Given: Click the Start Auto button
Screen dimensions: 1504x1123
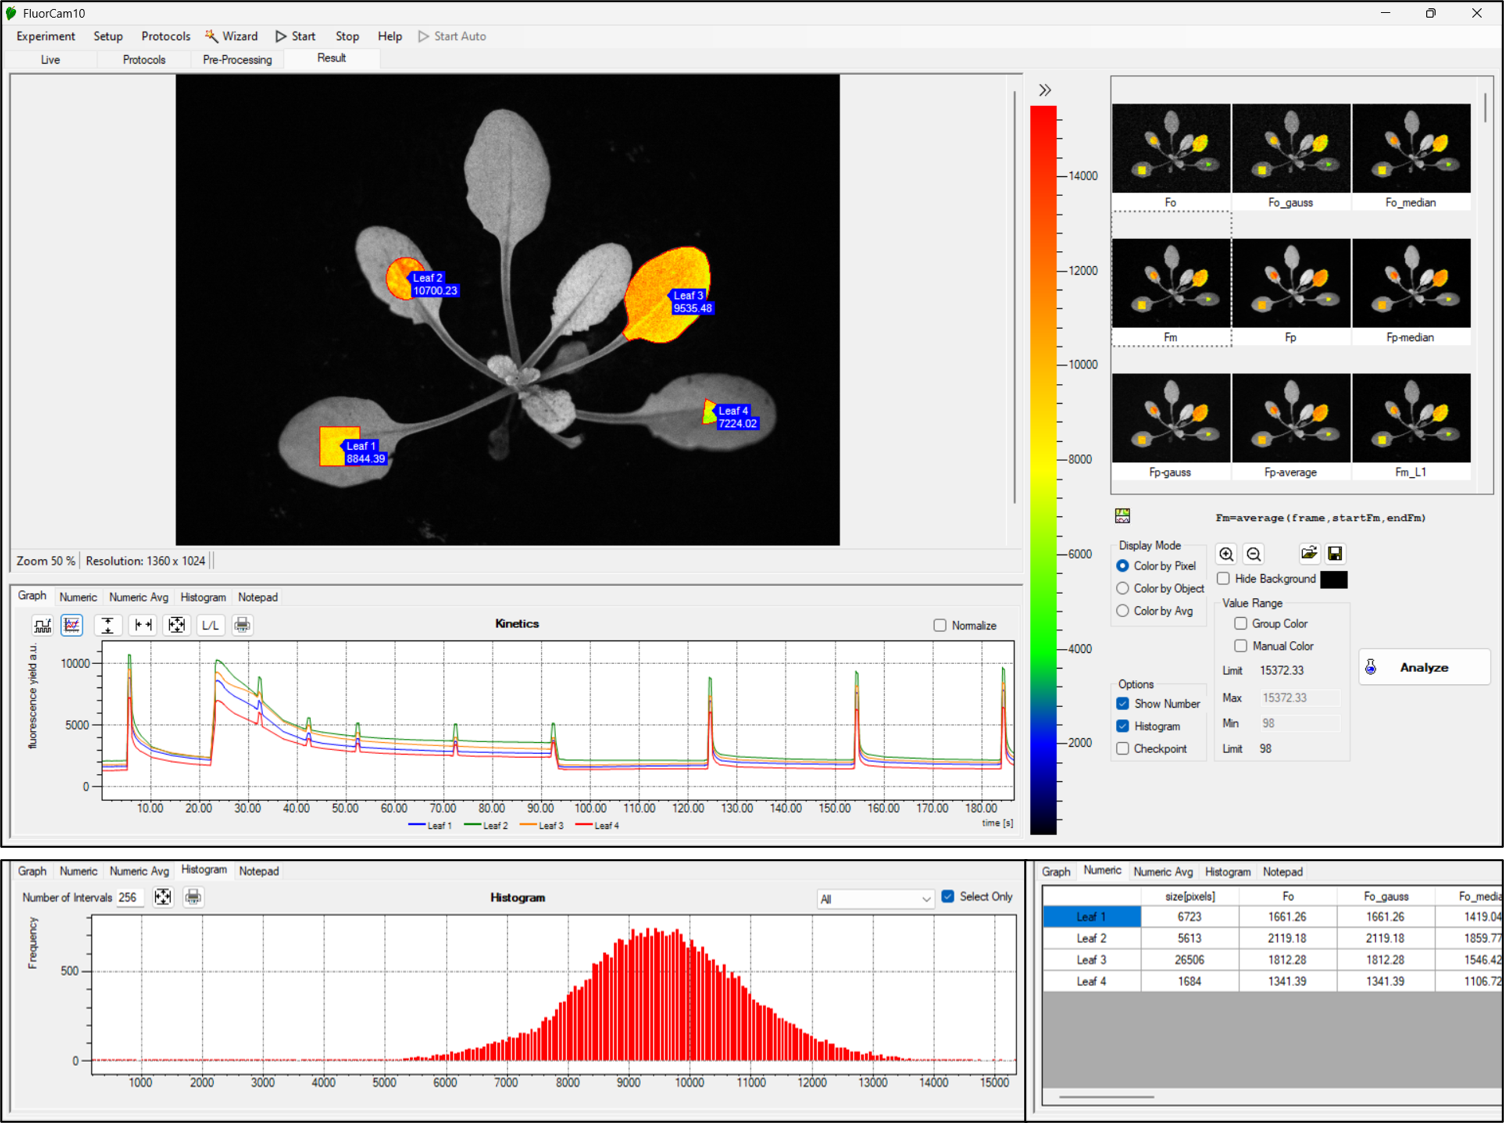Looking at the screenshot, I should tap(452, 36).
